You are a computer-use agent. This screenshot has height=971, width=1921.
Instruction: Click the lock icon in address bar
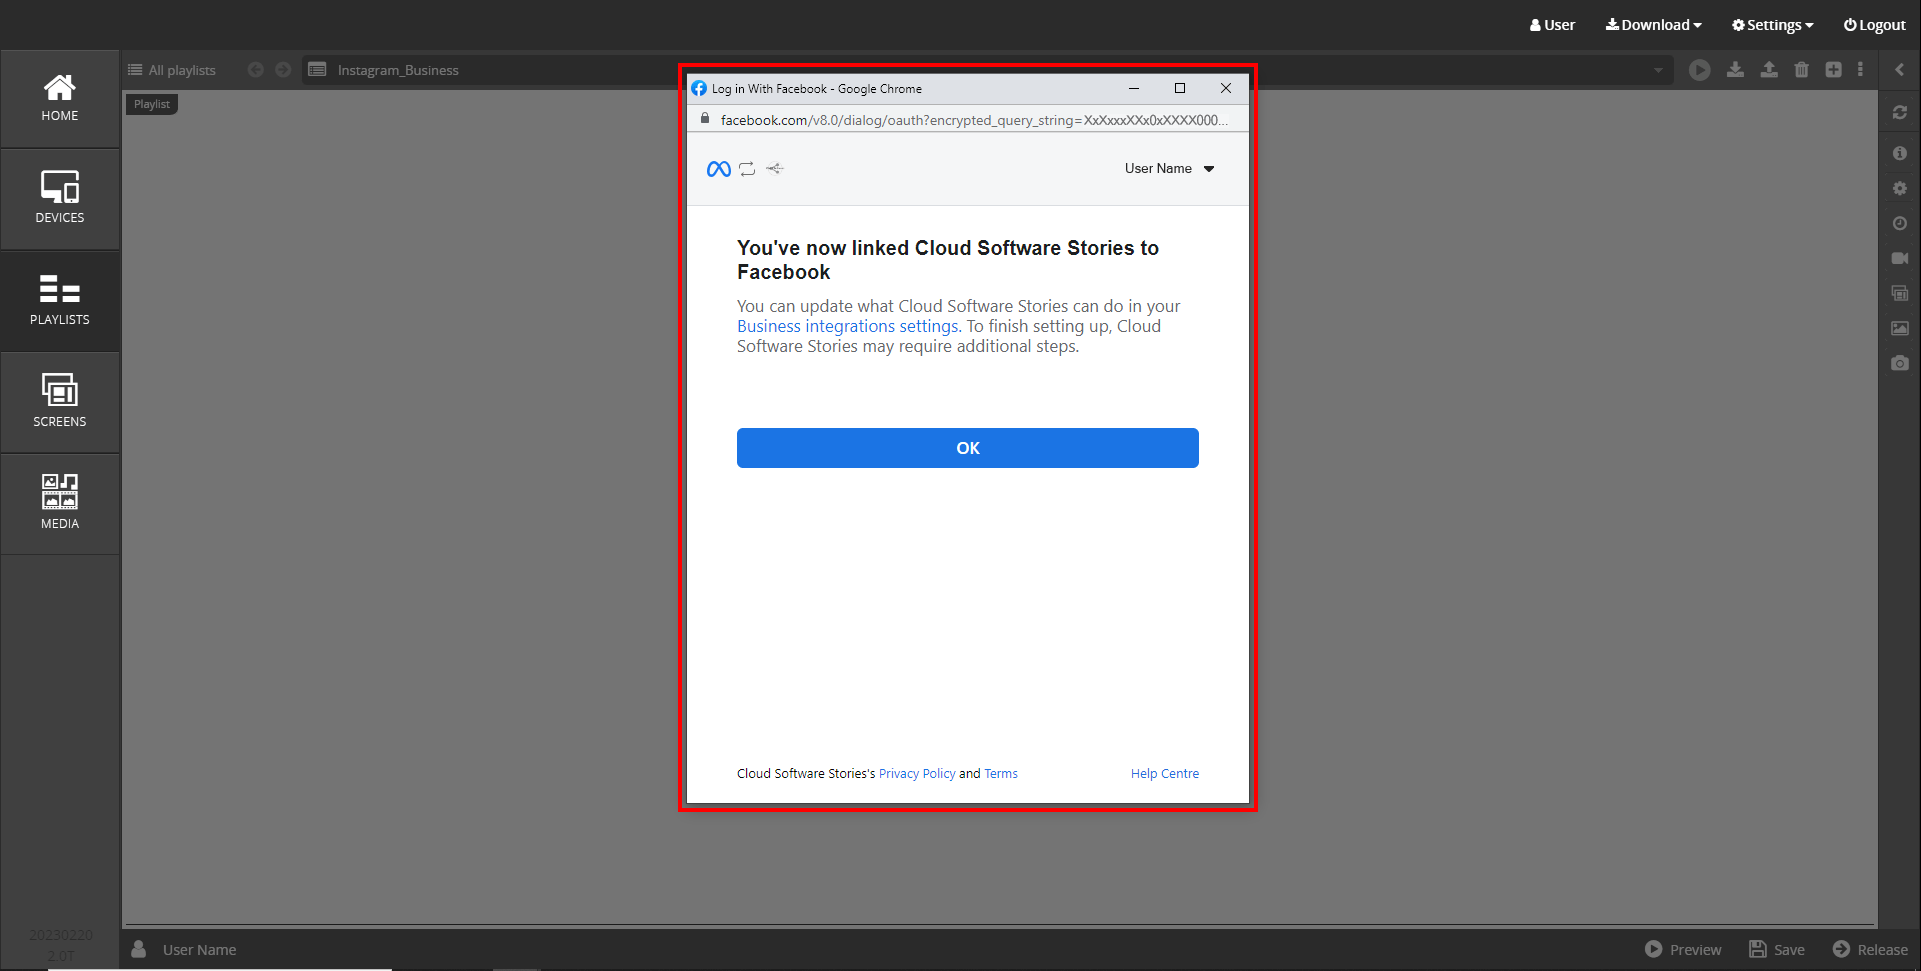(x=705, y=119)
